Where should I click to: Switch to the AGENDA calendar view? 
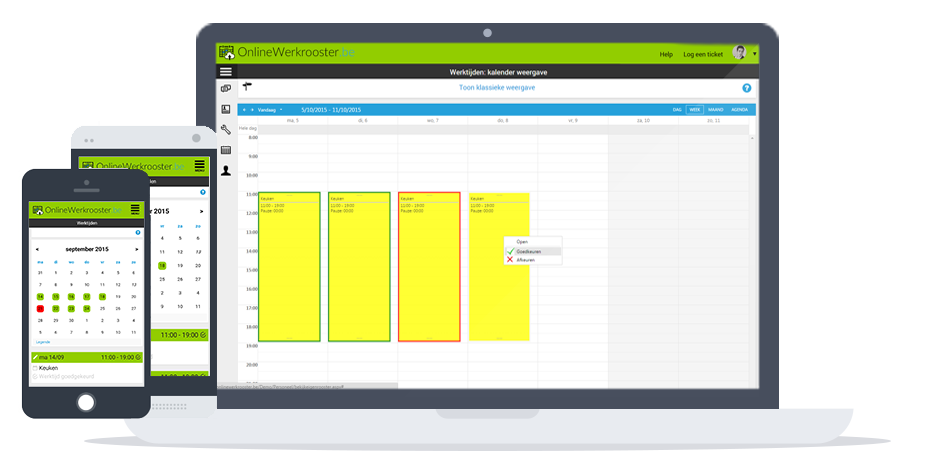pyautogui.click(x=740, y=109)
